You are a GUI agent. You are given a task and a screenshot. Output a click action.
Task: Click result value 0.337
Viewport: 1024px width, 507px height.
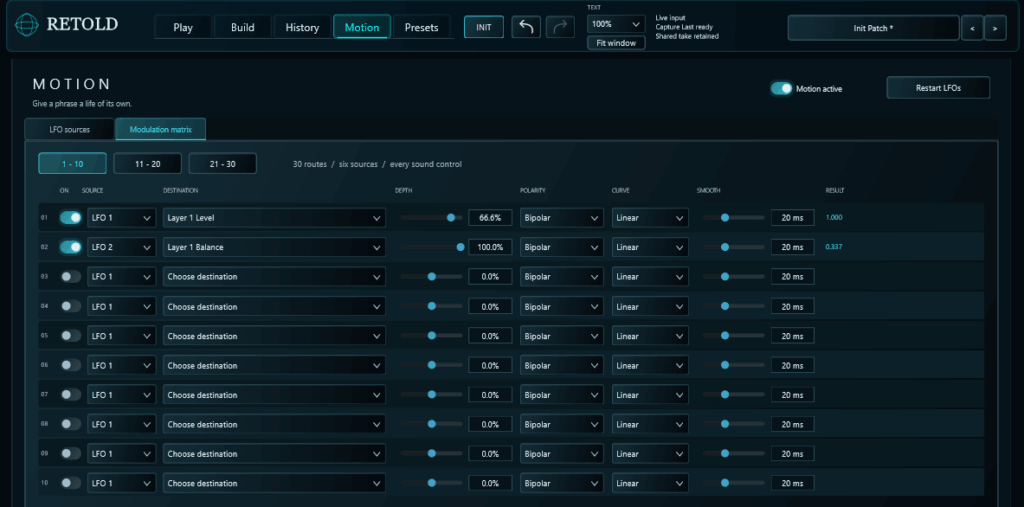tap(834, 247)
